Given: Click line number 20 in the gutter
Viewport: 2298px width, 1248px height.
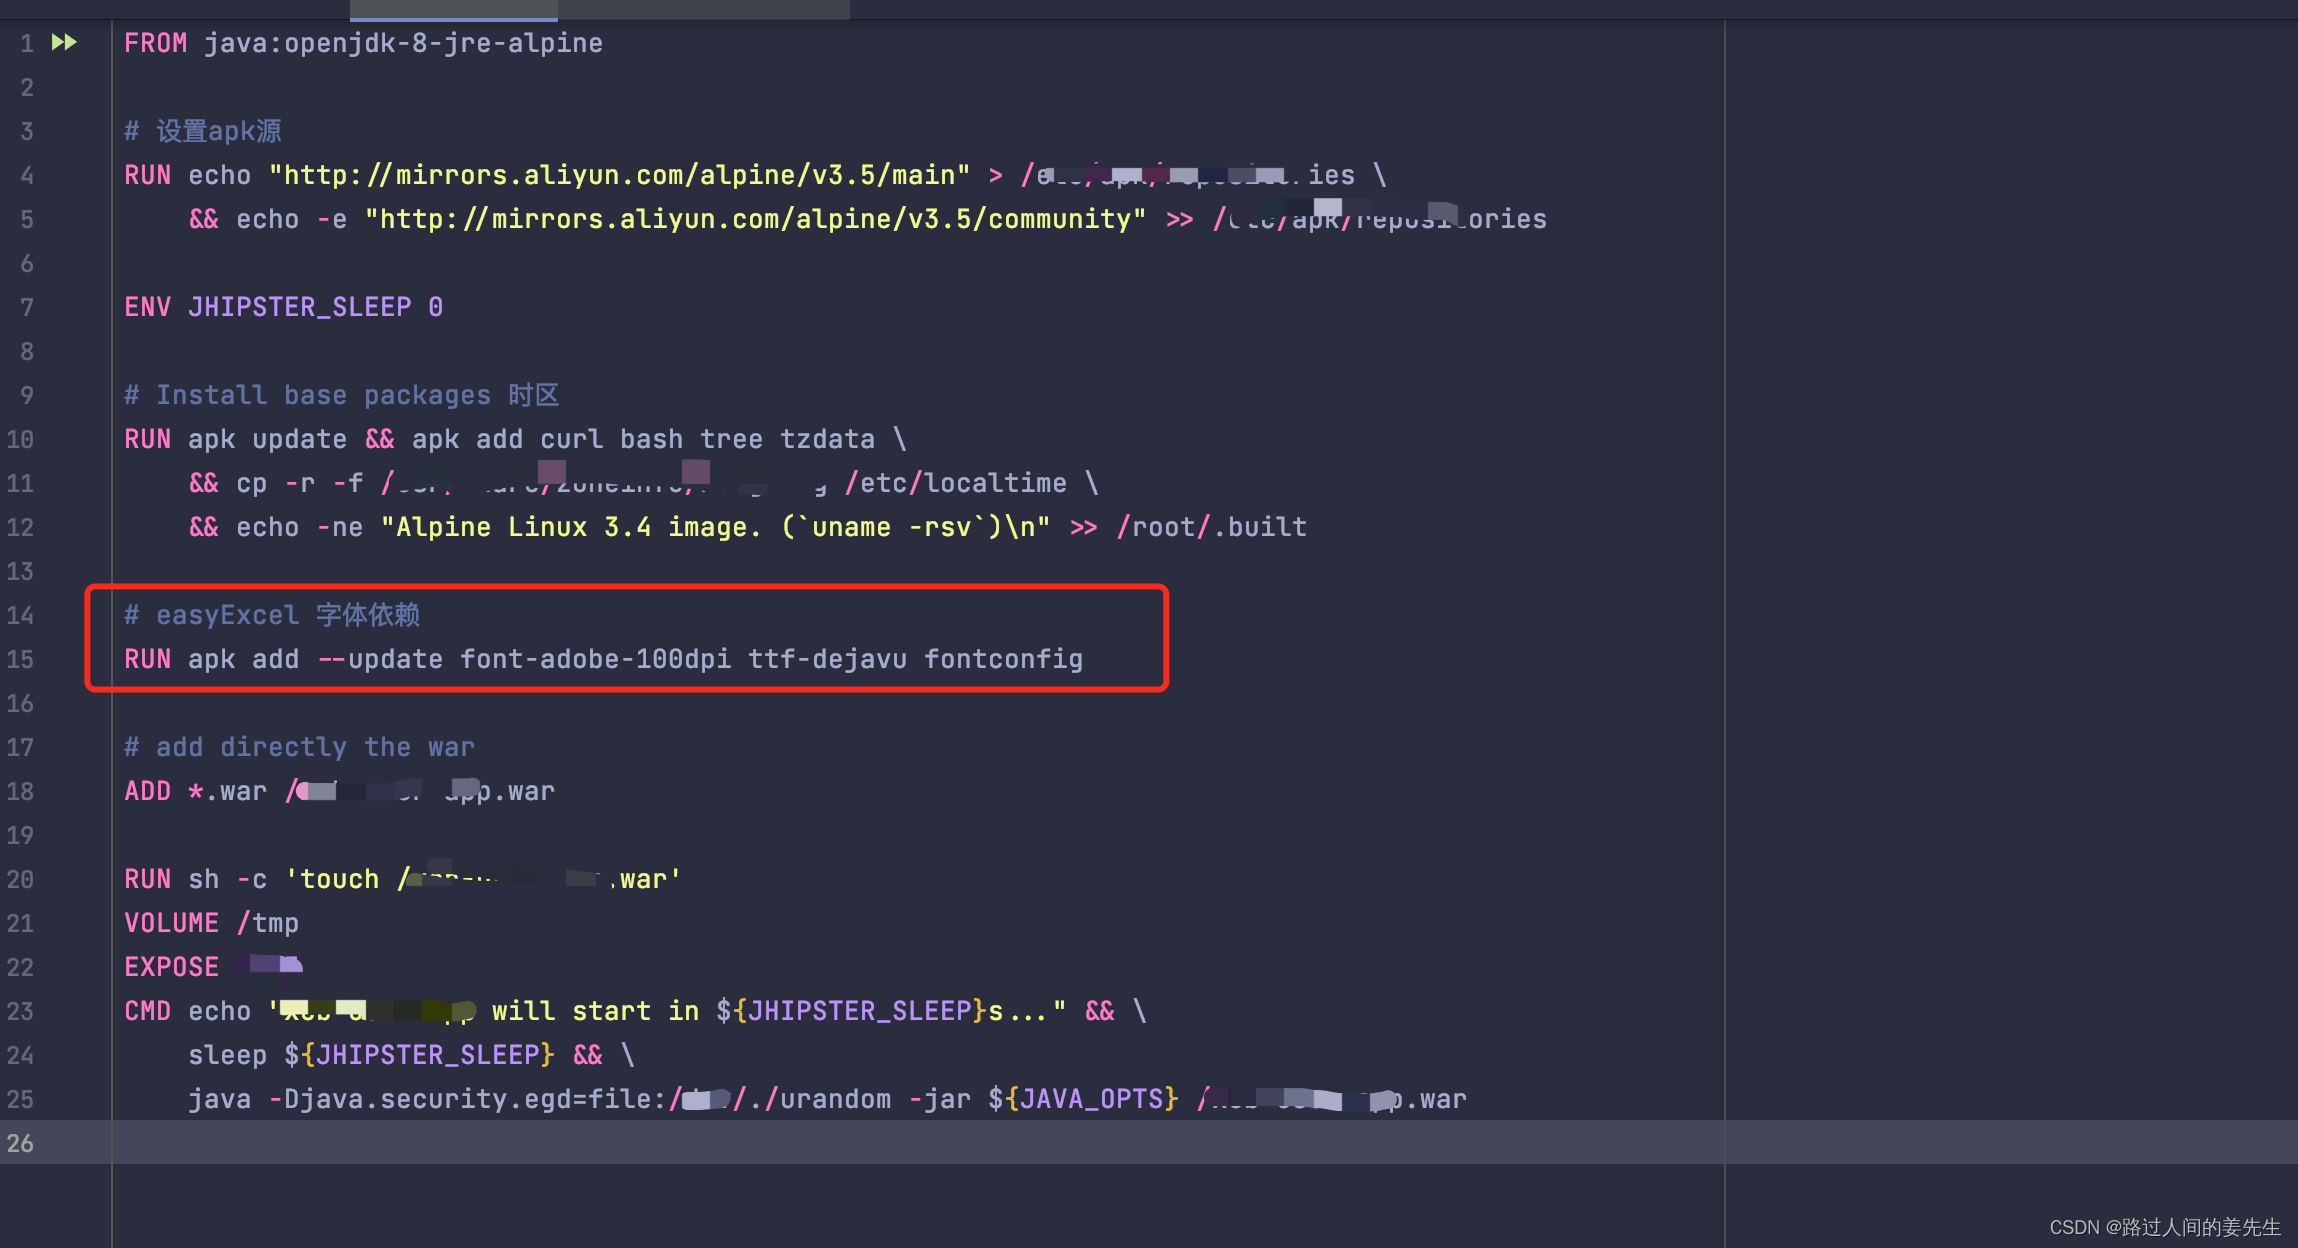Looking at the screenshot, I should click(20, 879).
